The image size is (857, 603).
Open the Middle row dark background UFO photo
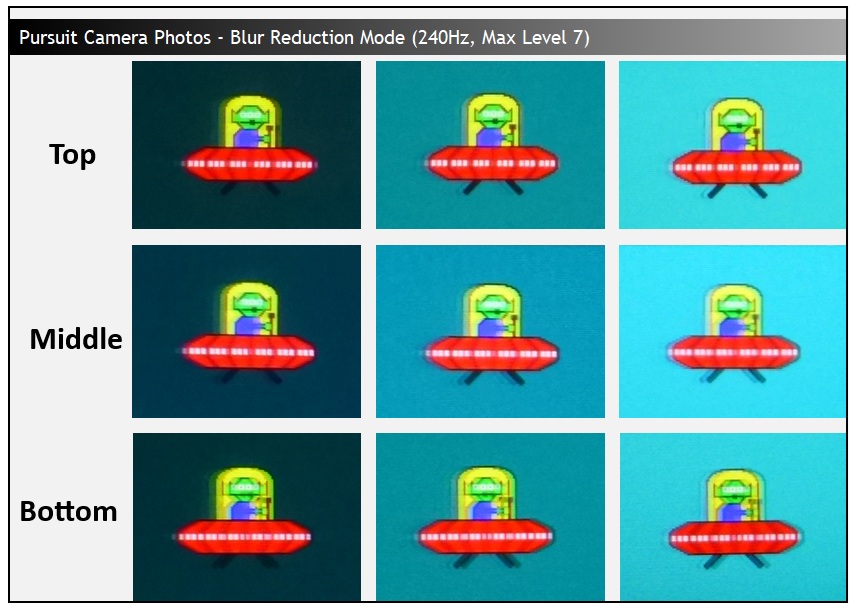246,331
